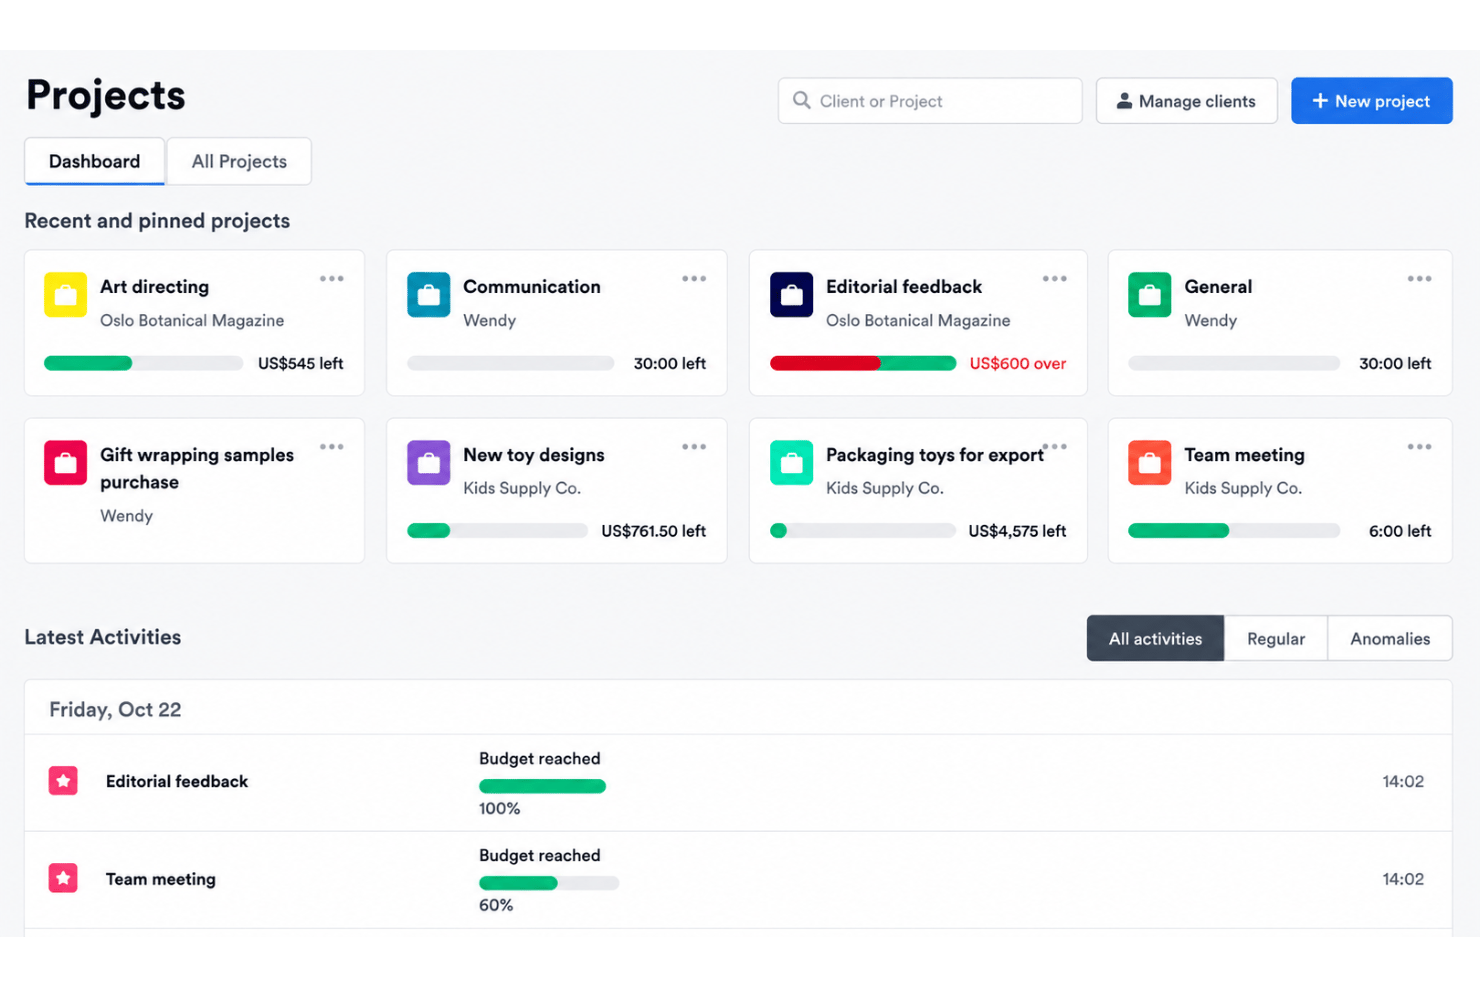This screenshot has width=1480, height=987.
Task: Open the General project title
Action: point(1218,287)
